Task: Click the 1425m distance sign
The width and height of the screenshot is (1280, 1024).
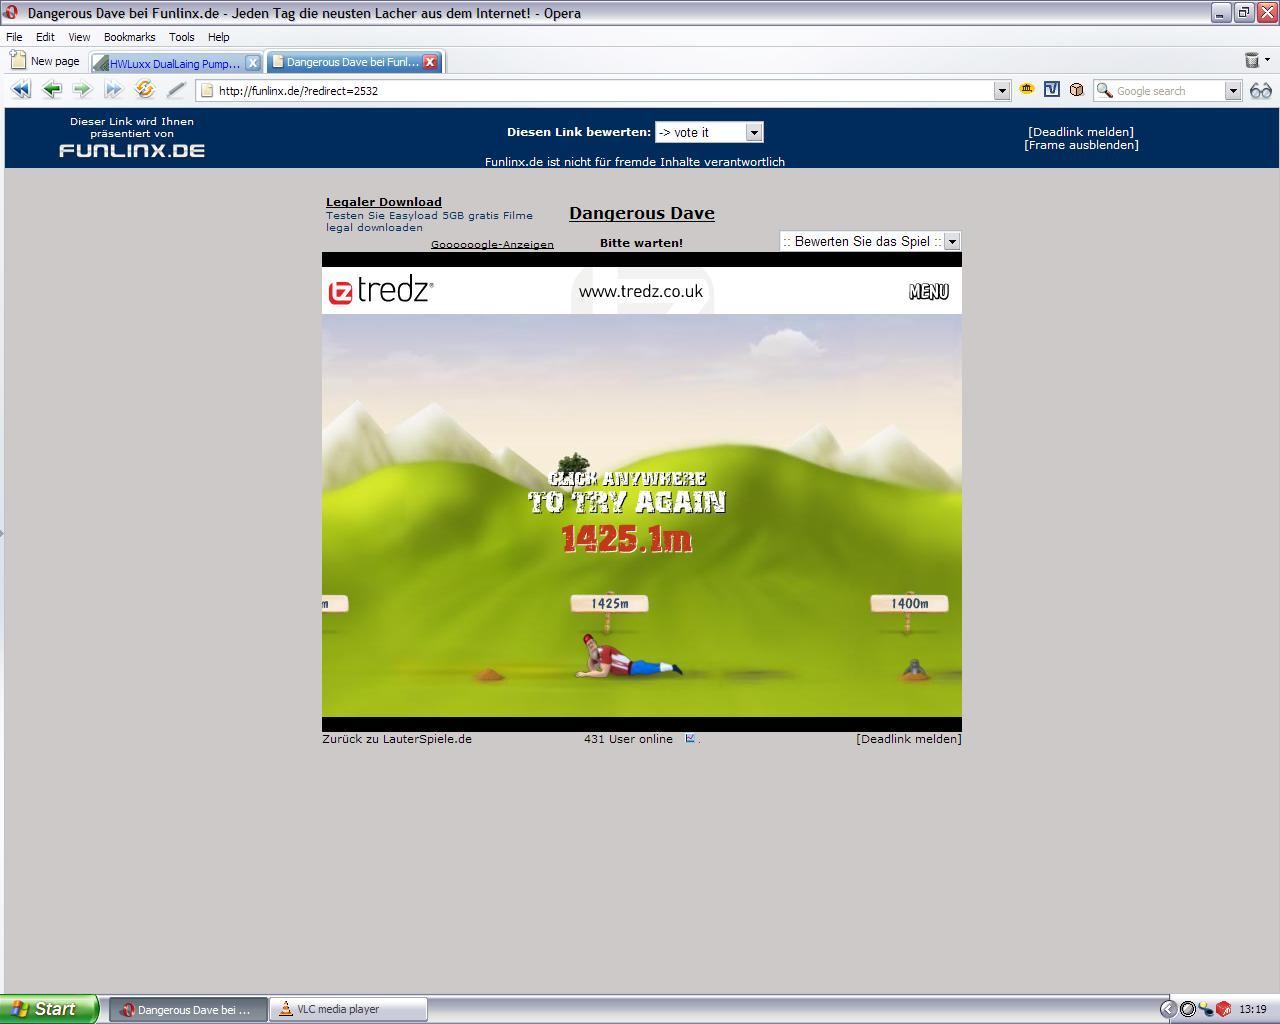Action: [x=610, y=603]
